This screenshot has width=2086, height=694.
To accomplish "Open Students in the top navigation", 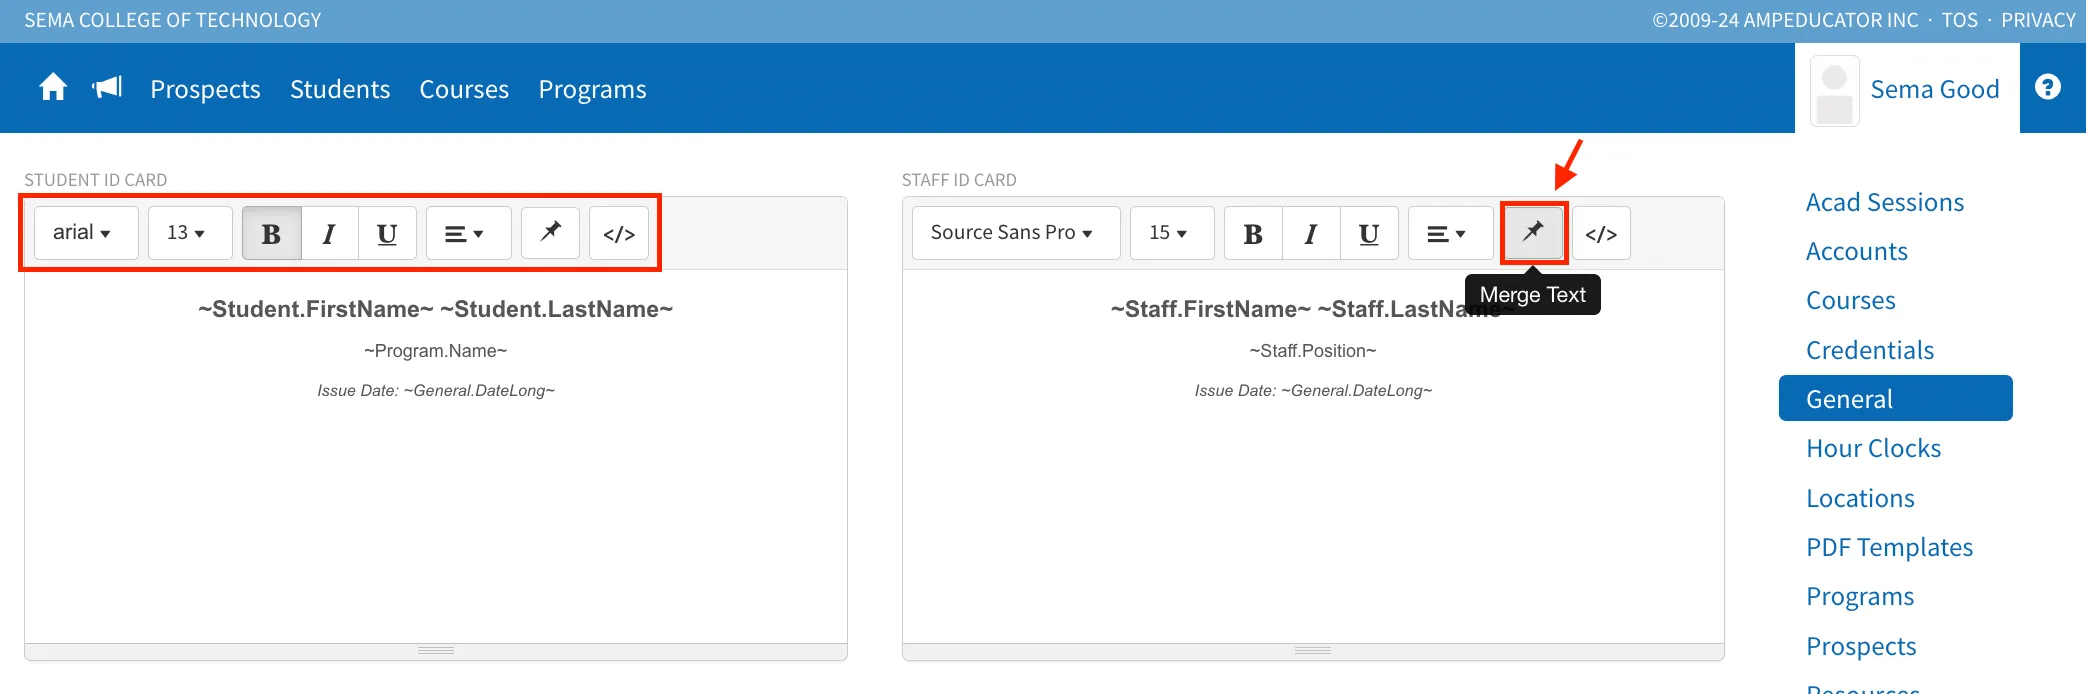I will [x=340, y=89].
